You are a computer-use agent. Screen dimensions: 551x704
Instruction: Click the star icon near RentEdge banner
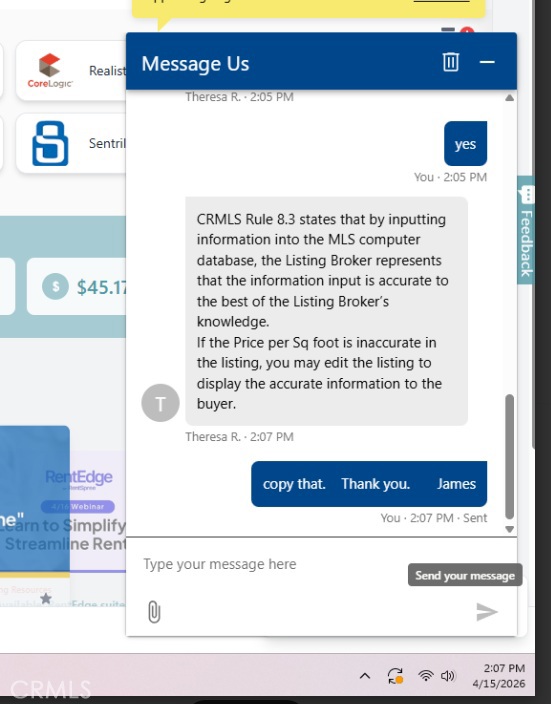coord(46,598)
